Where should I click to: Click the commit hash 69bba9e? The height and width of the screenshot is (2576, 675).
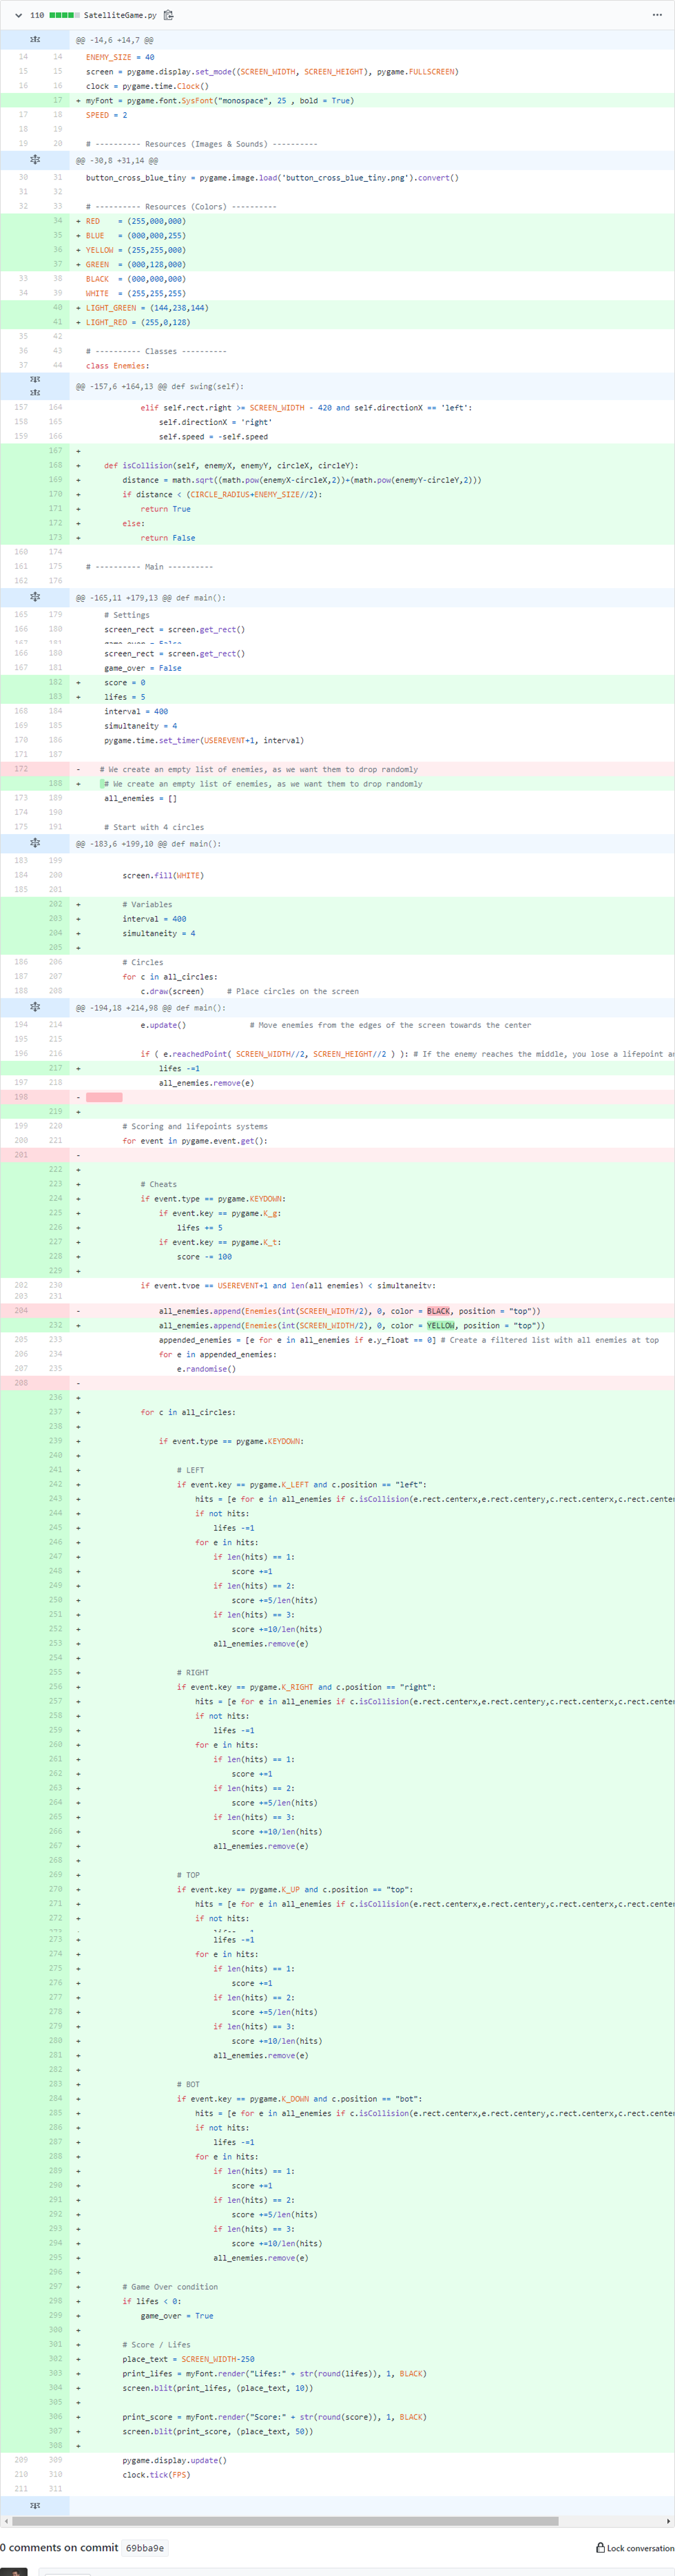coord(145,2548)
